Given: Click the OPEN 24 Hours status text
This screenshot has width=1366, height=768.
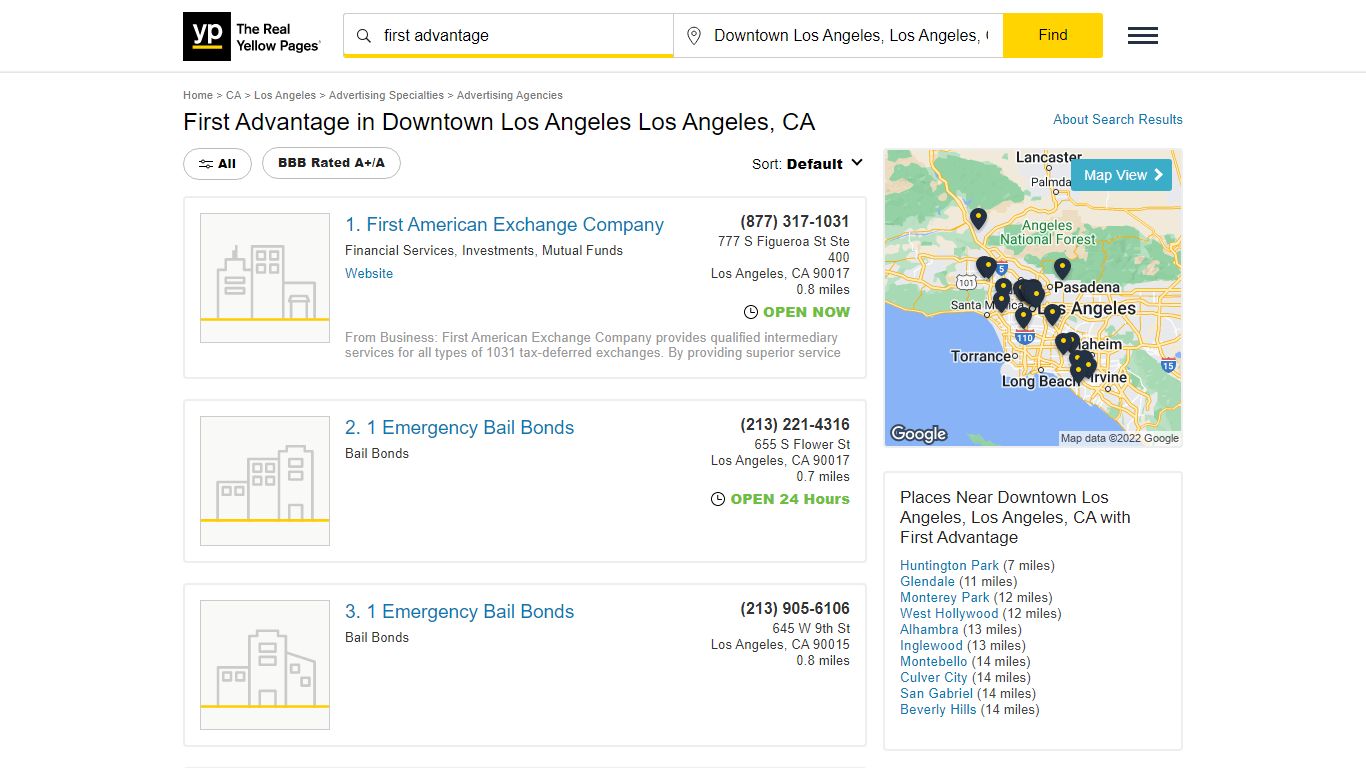Looking at the screenshot, I should point(790,499).
